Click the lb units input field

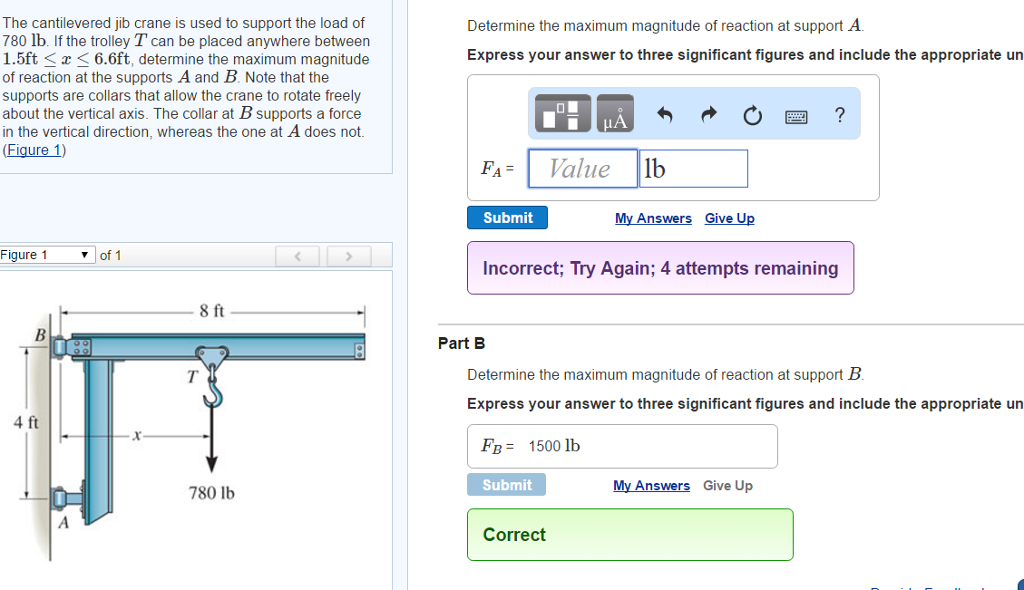tap(693, 168)
